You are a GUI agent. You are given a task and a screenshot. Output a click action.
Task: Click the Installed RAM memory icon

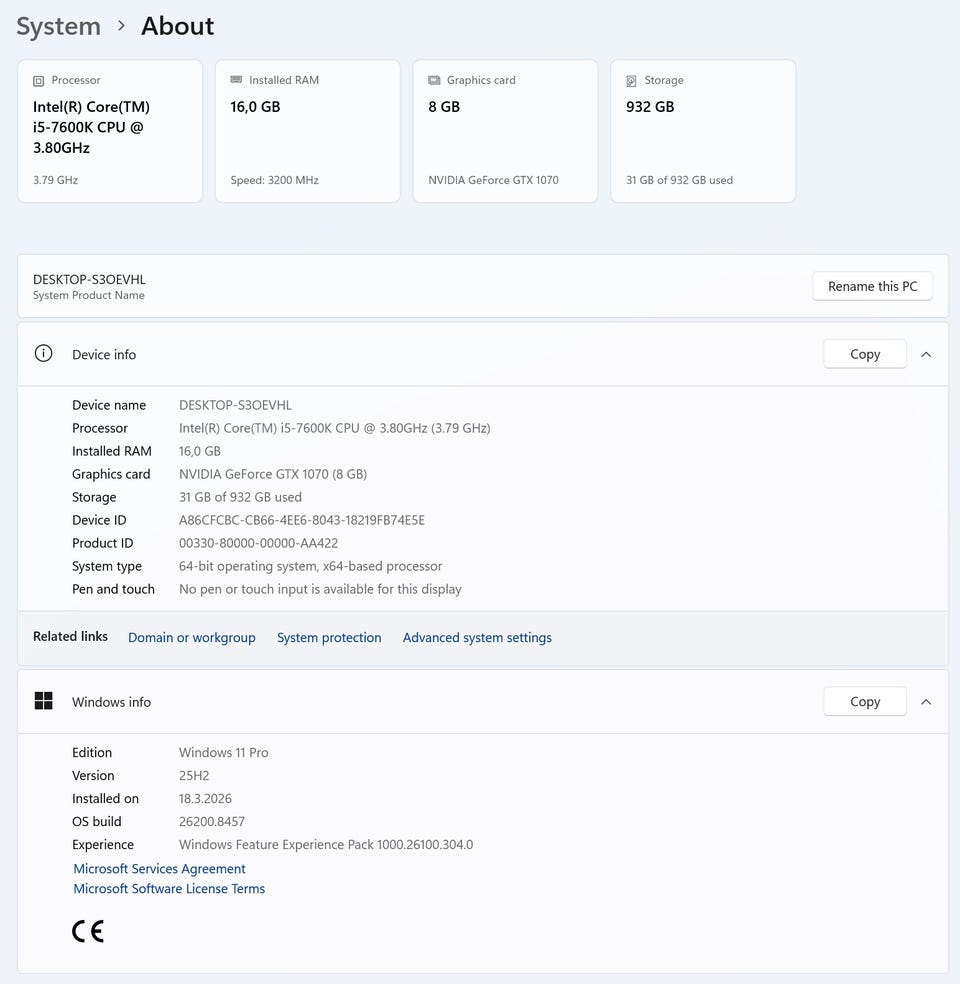236,80
